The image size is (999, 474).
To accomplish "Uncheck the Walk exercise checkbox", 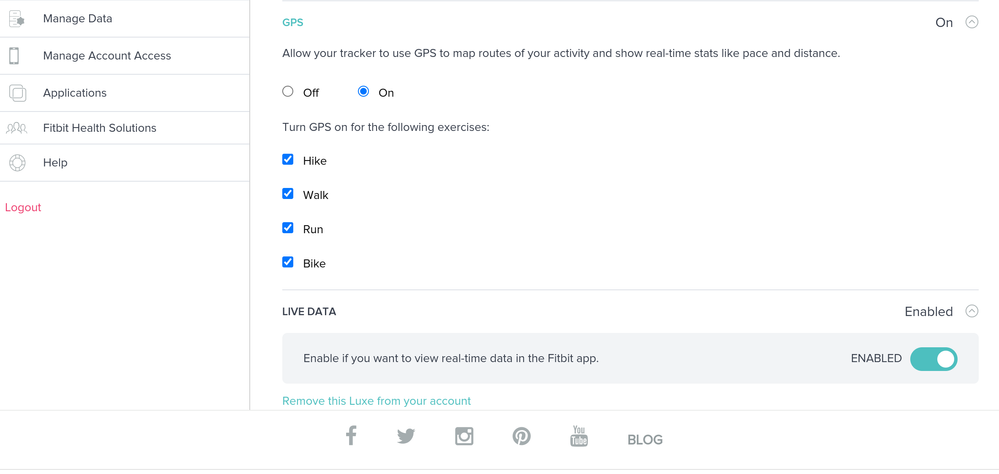I will point(288,194).
